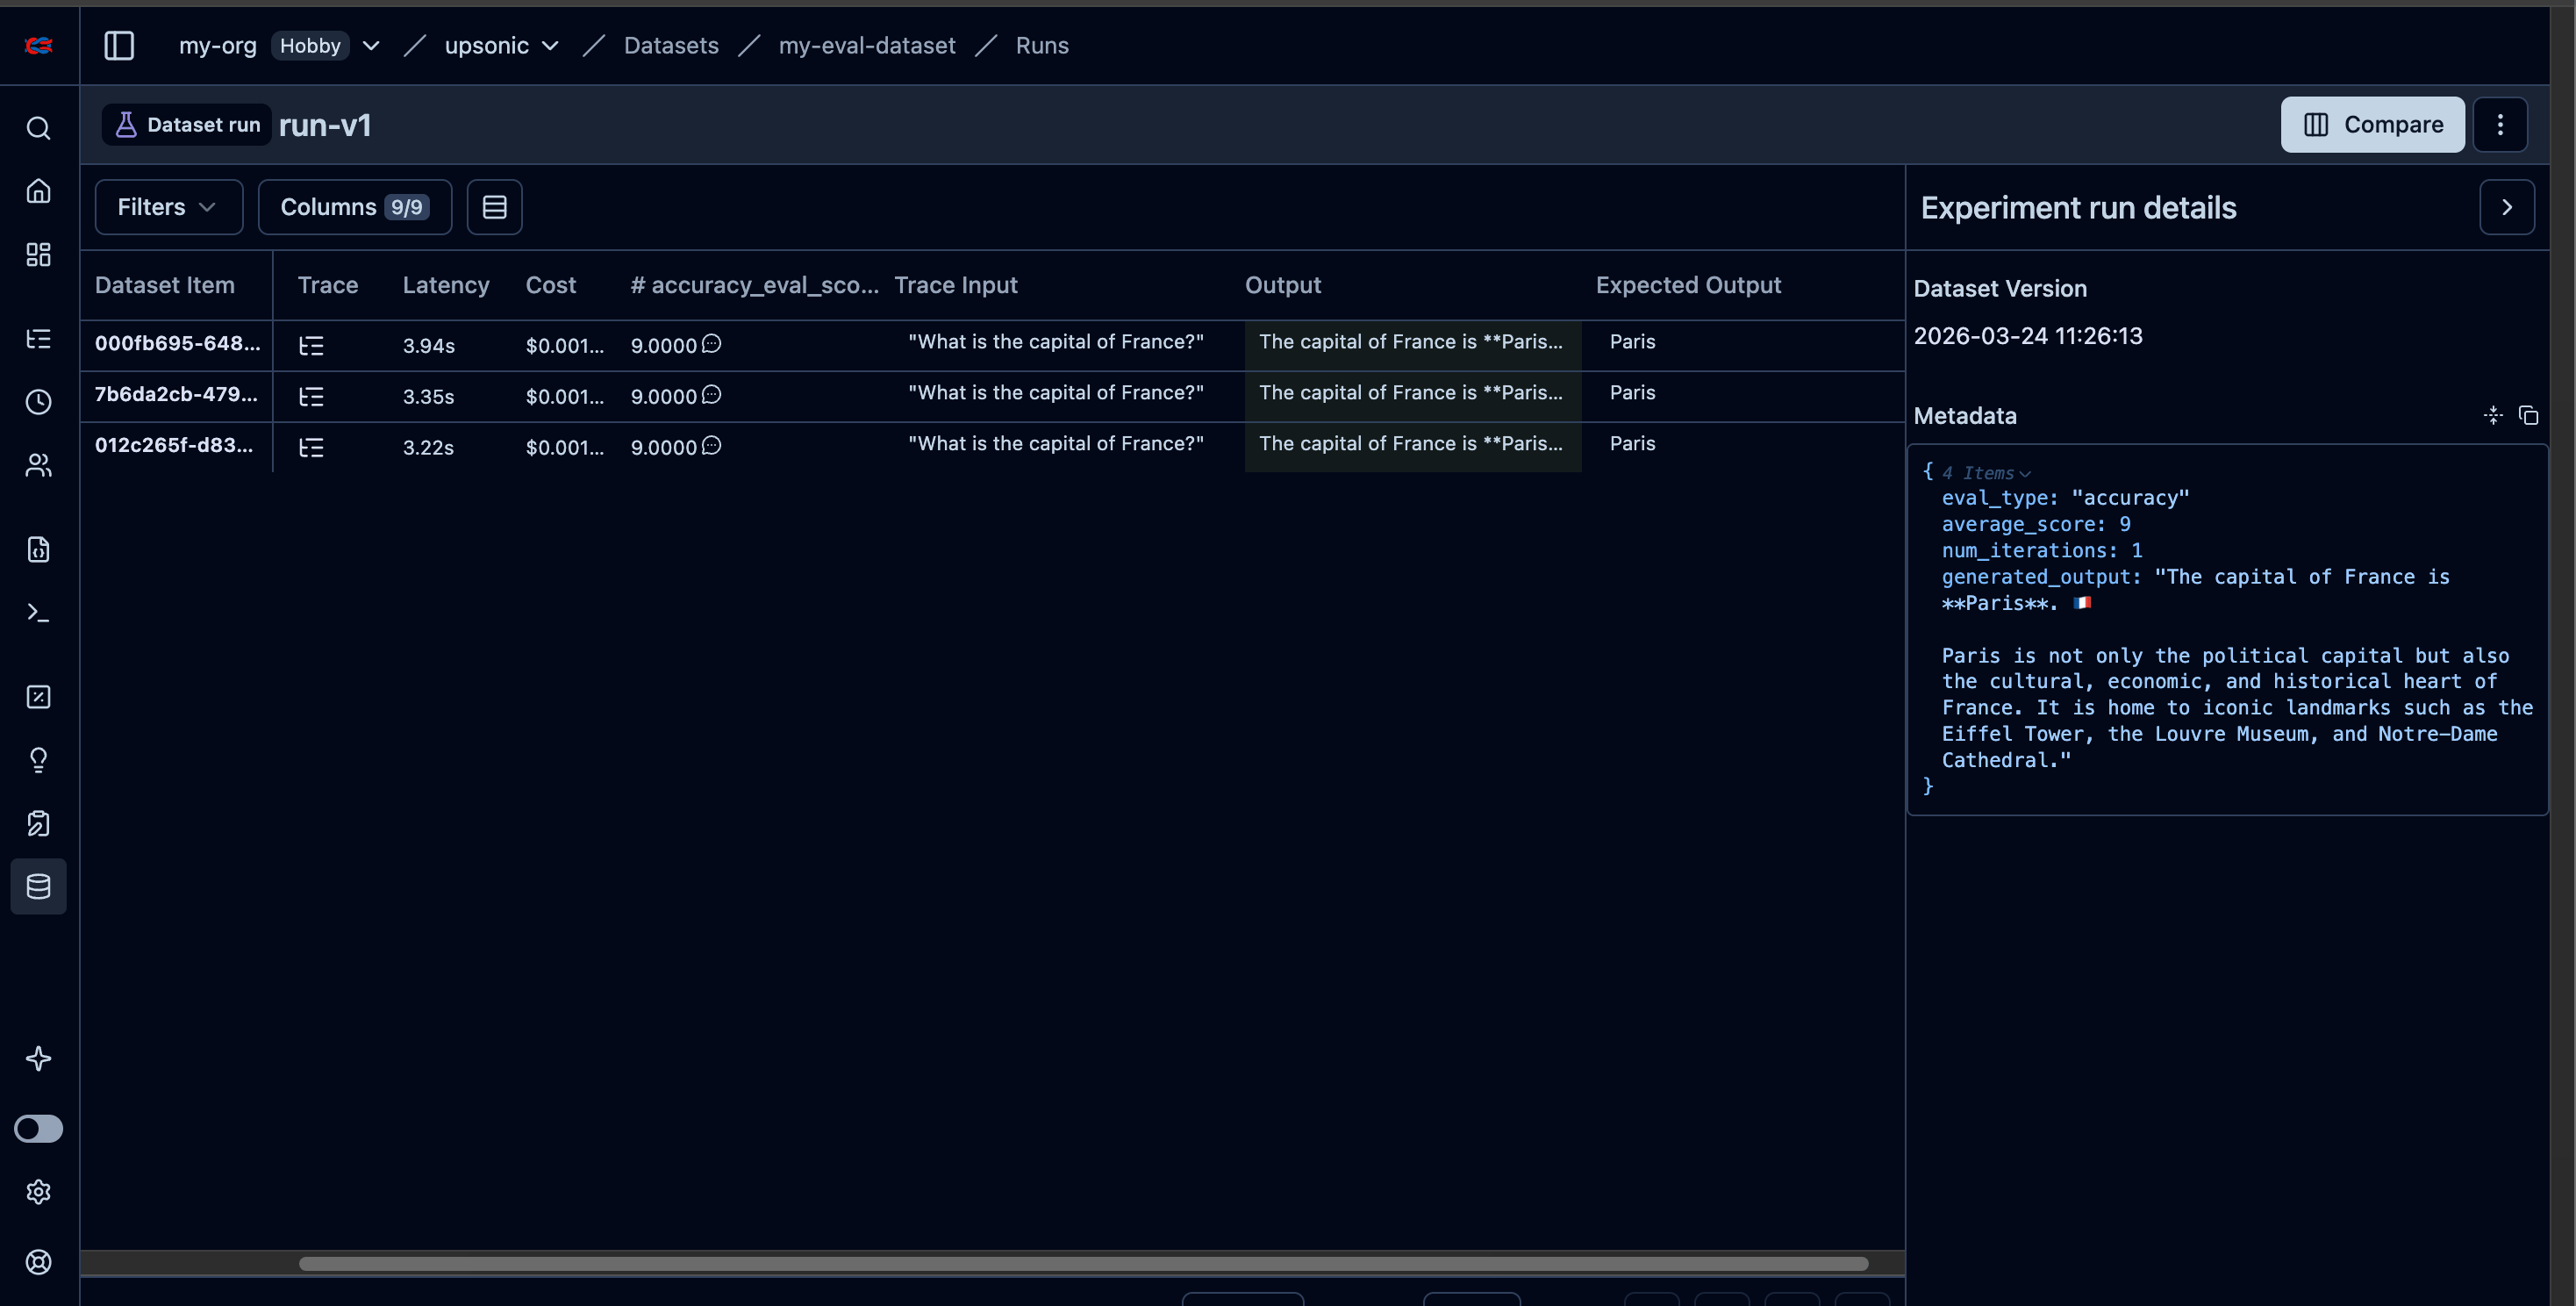This screenshot has width=2576, height=1306.
Task: Click the Trace Input column header
Action: pos(956,285)
